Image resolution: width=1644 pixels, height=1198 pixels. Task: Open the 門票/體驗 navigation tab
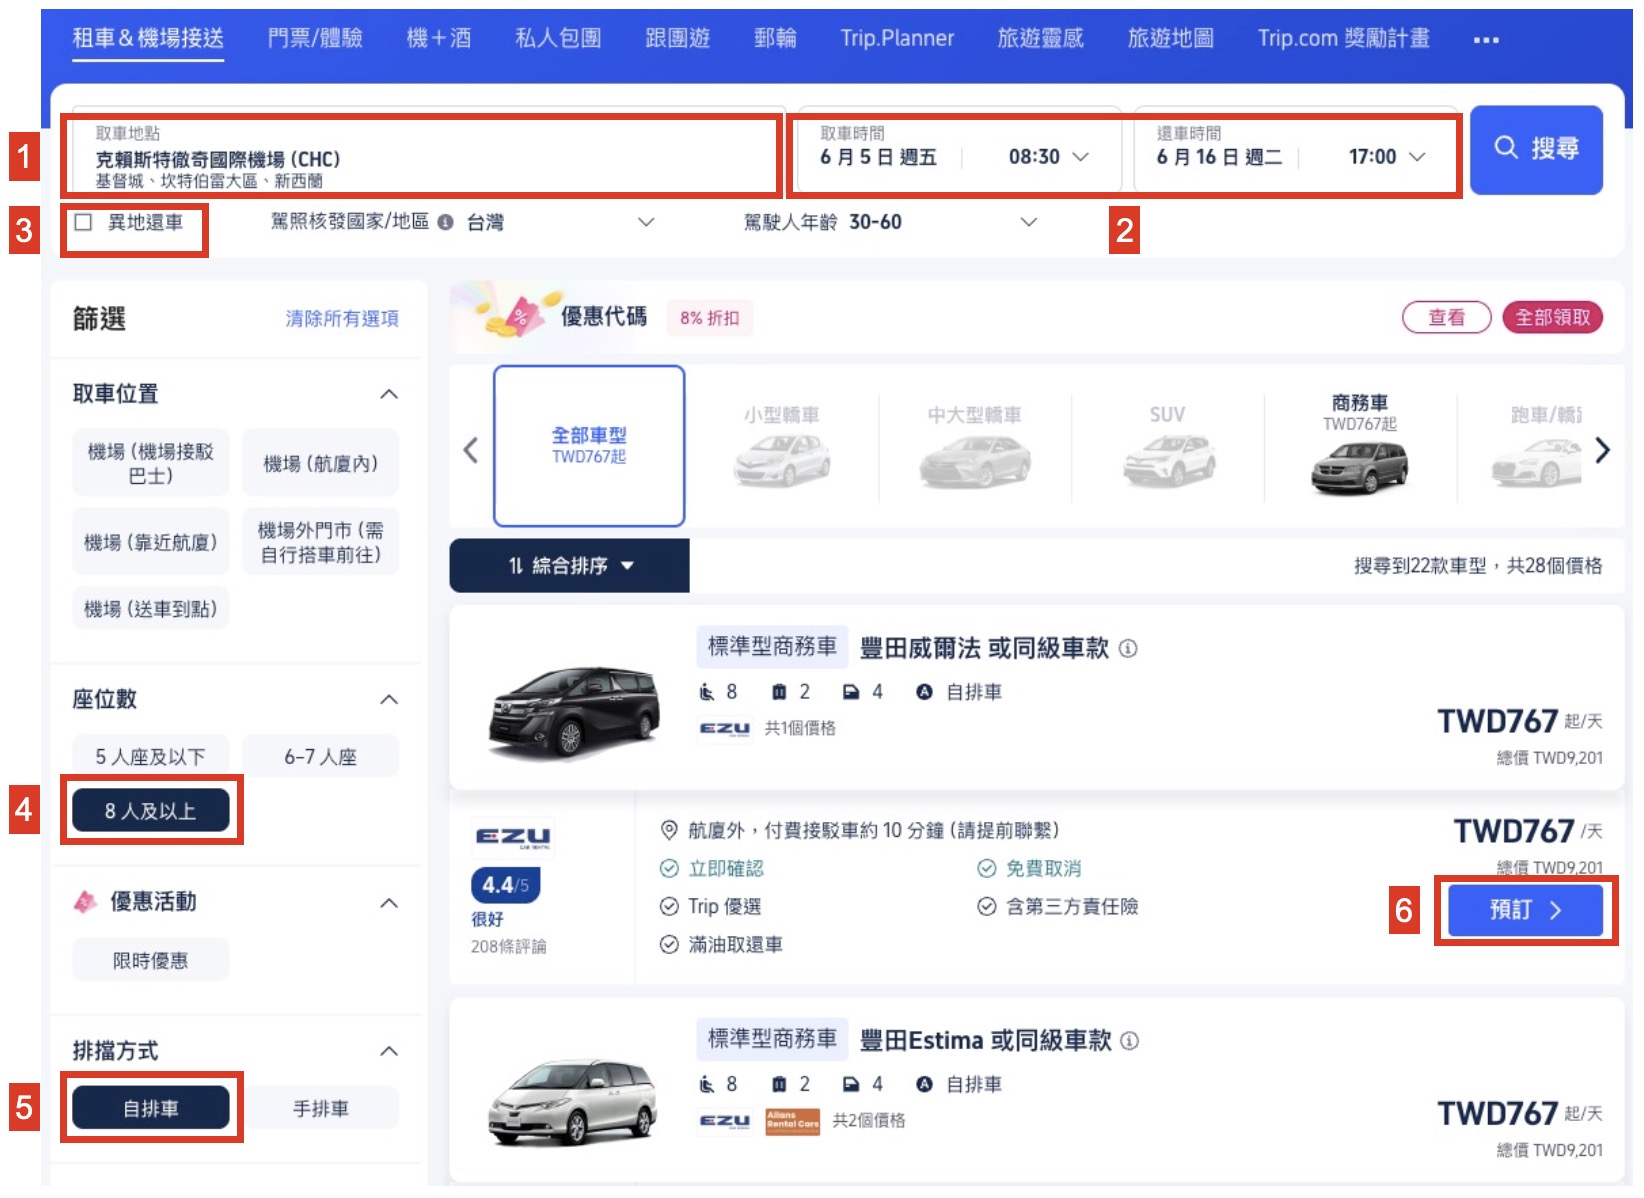click(315, 38)
